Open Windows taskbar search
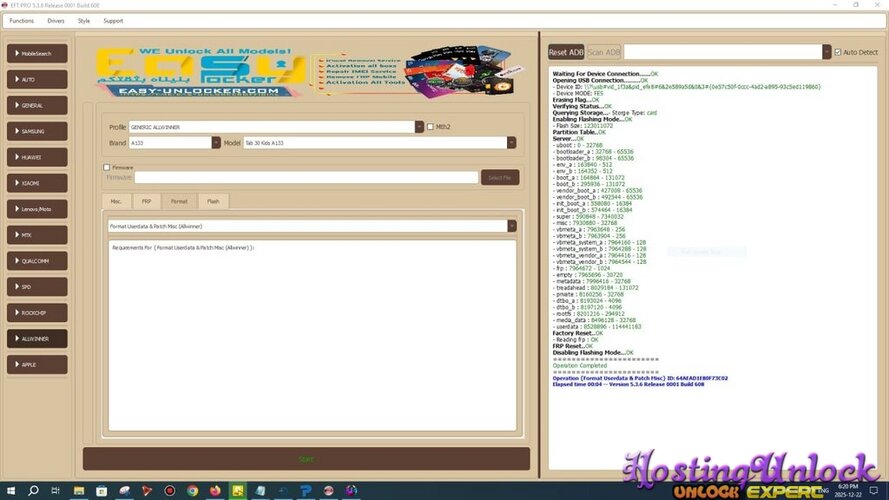 (33, 491)
